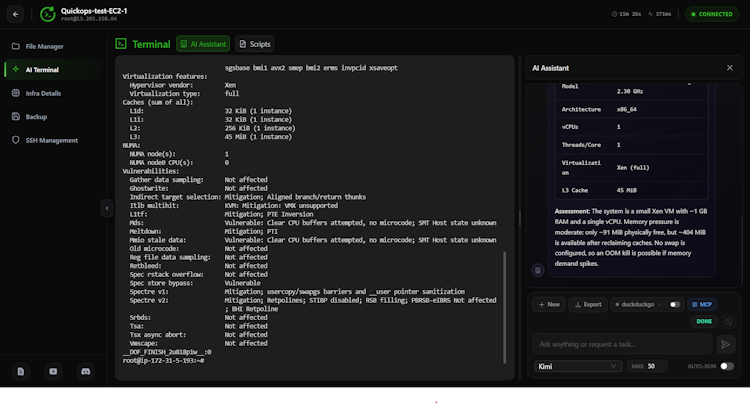Close the AI Assistant panel
The width and height of the screenshot is (750, 403).
tap(729, 68)
